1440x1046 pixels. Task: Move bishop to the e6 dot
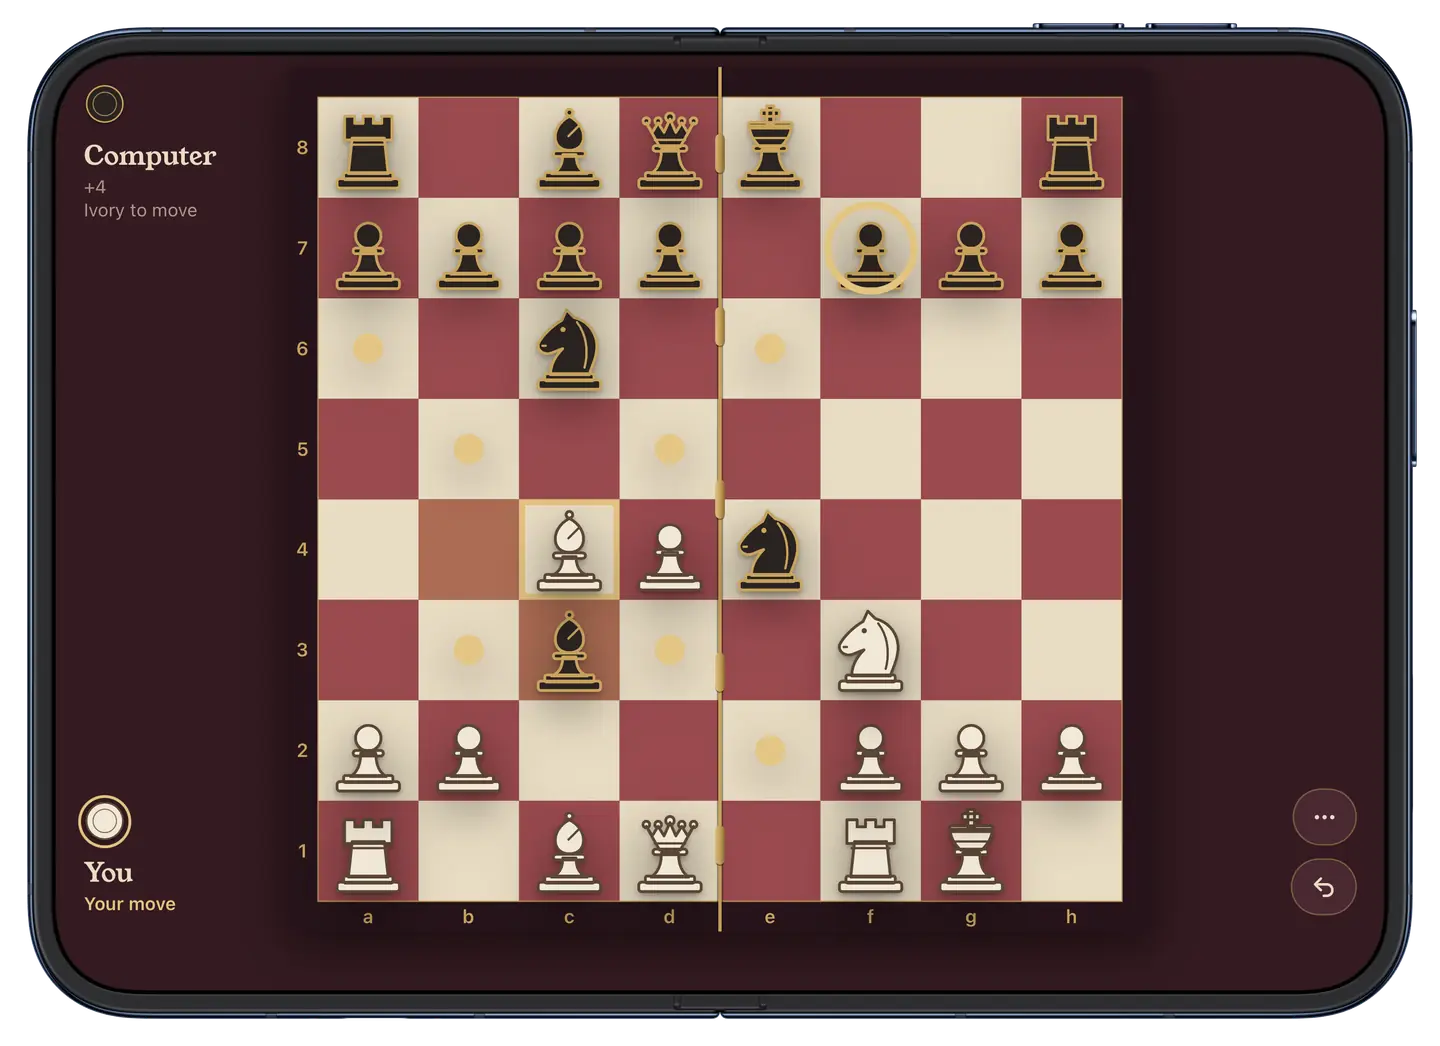coord(770,348)
